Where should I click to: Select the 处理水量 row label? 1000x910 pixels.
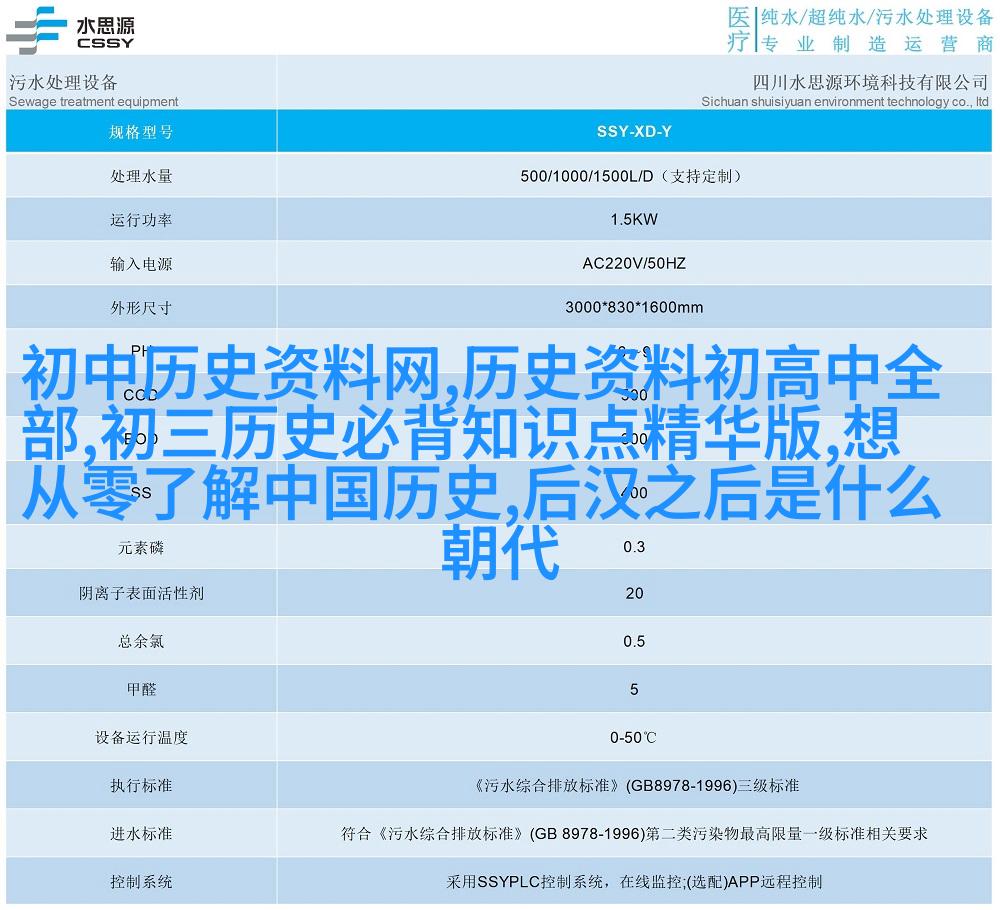(142, 176)
